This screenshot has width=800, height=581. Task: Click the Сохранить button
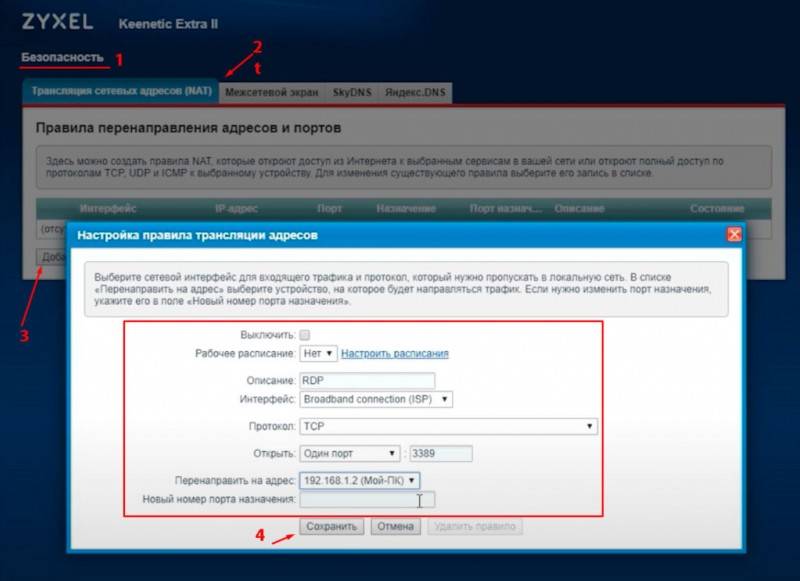(332, 526)
